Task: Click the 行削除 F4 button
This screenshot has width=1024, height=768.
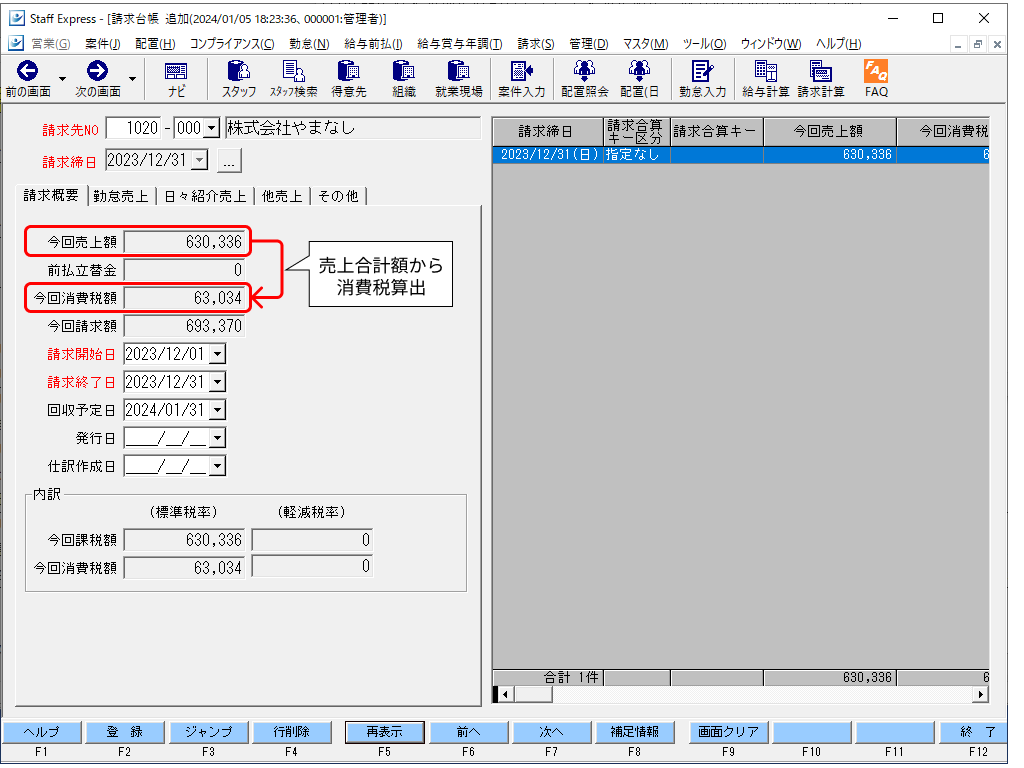Action: point(292,732)
